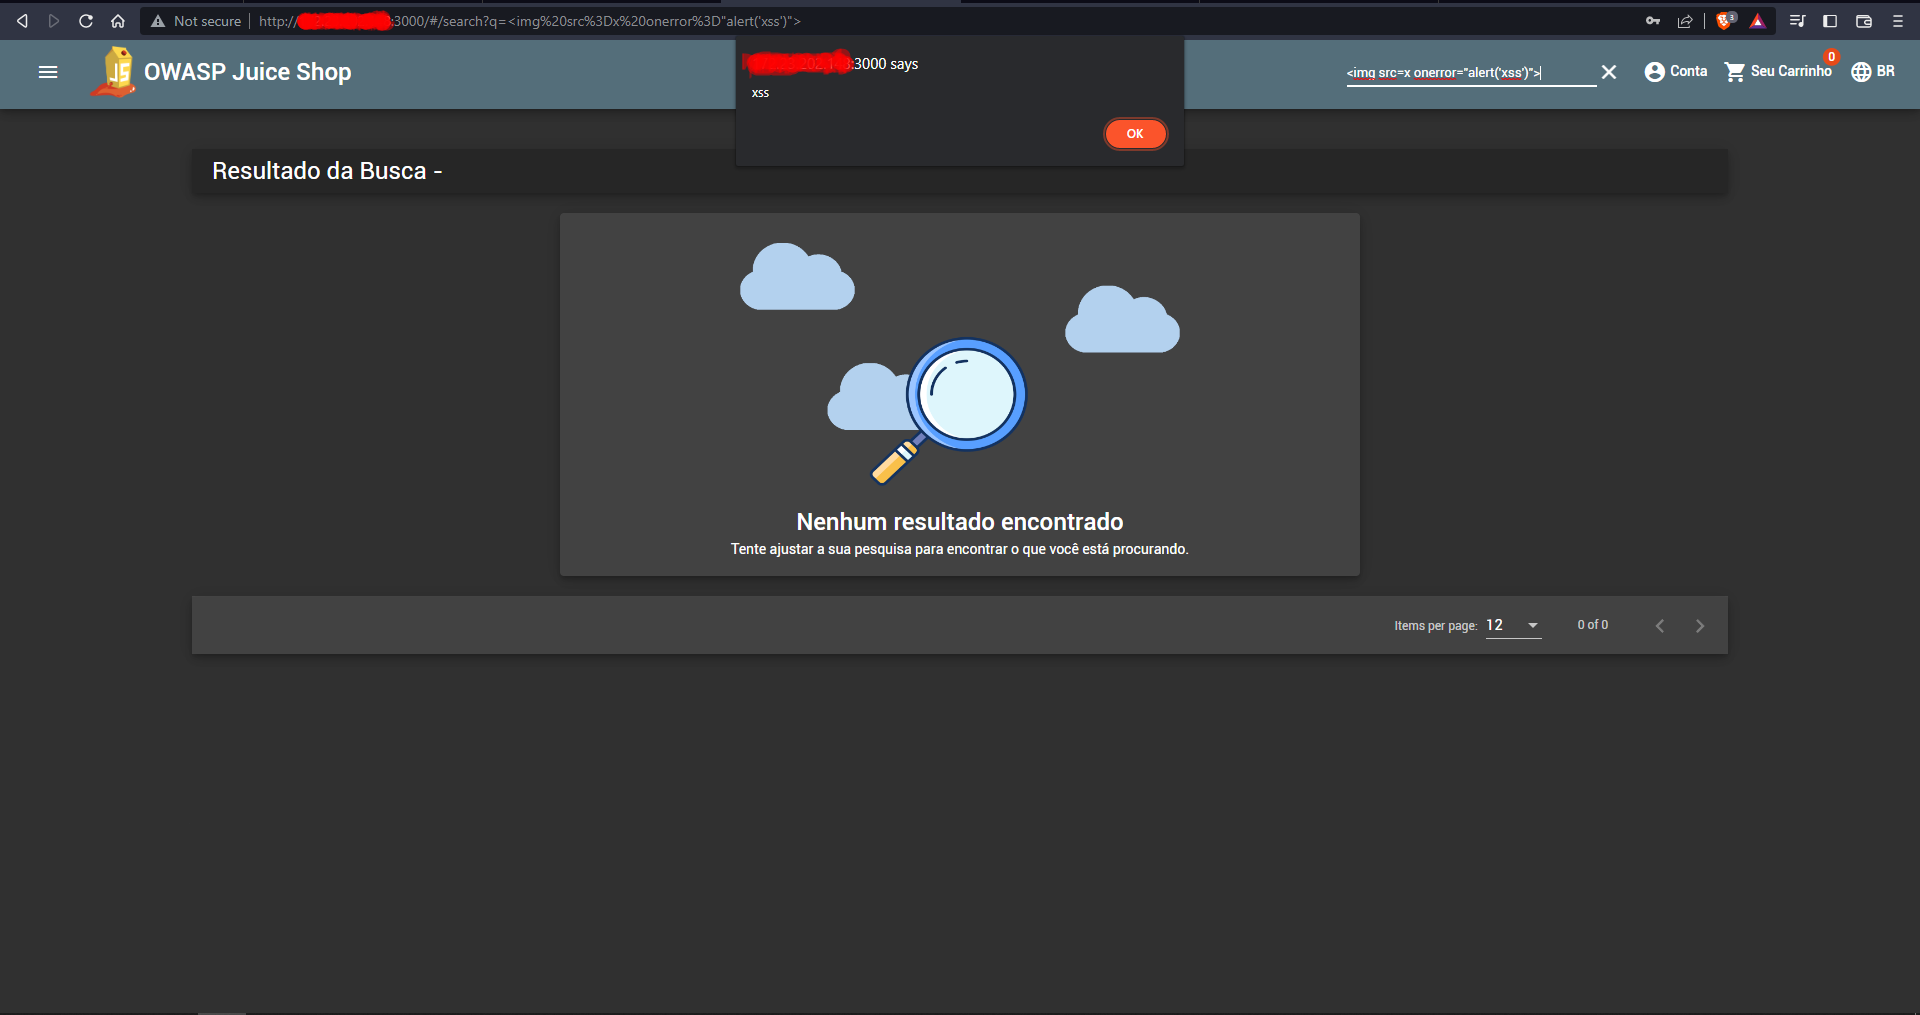Open Brave Rewards triangle icon
This screenshot has width=1920, height=1015.
1758,20
